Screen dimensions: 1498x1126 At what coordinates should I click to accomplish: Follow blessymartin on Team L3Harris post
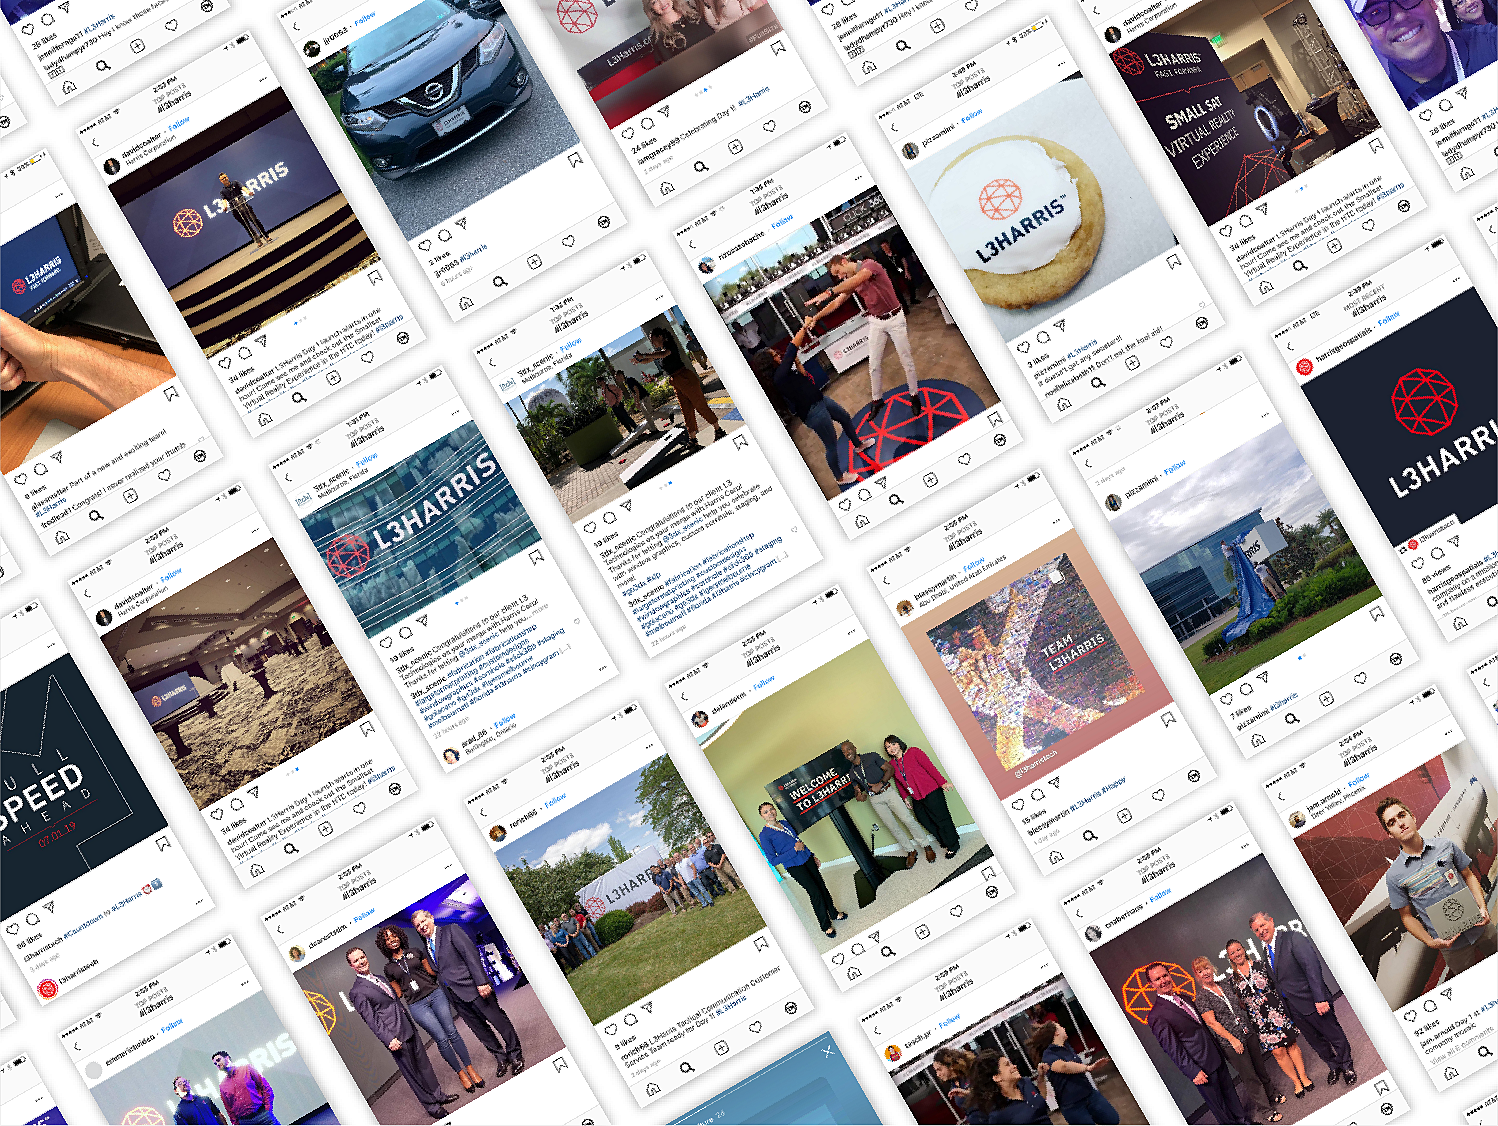pyautogui.click(x=973, y=563)
